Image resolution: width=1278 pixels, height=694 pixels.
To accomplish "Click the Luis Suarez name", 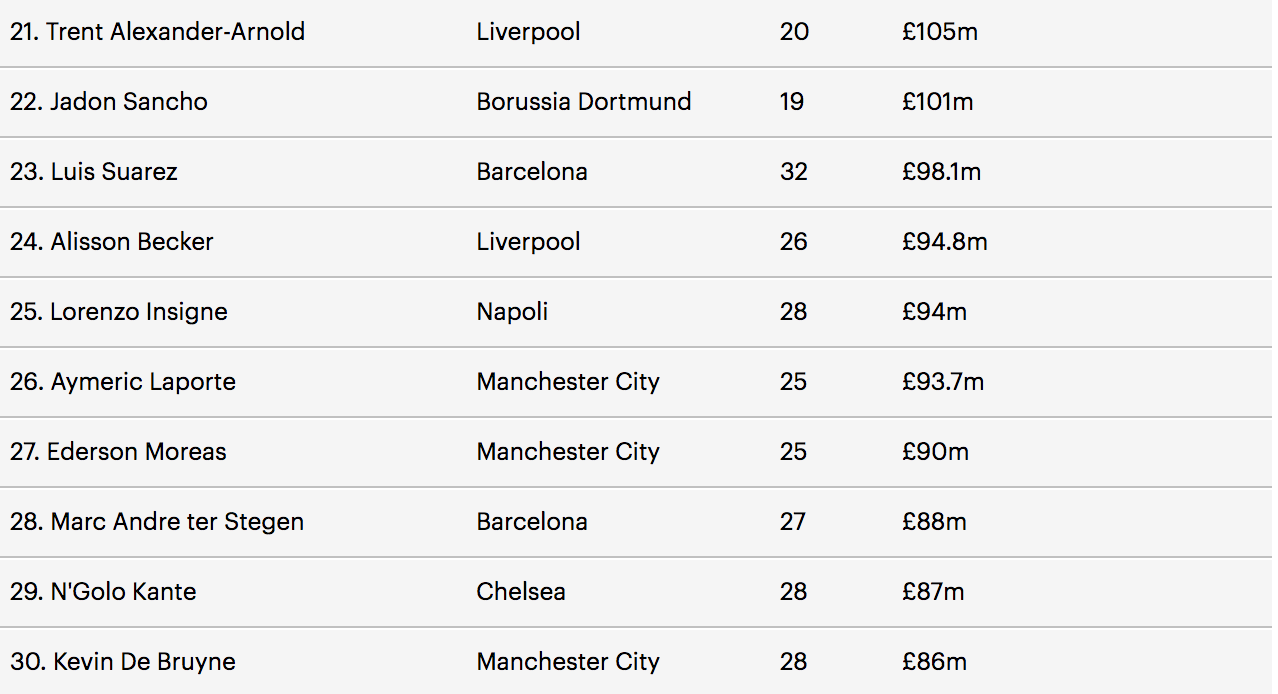I will click(94, 172).
